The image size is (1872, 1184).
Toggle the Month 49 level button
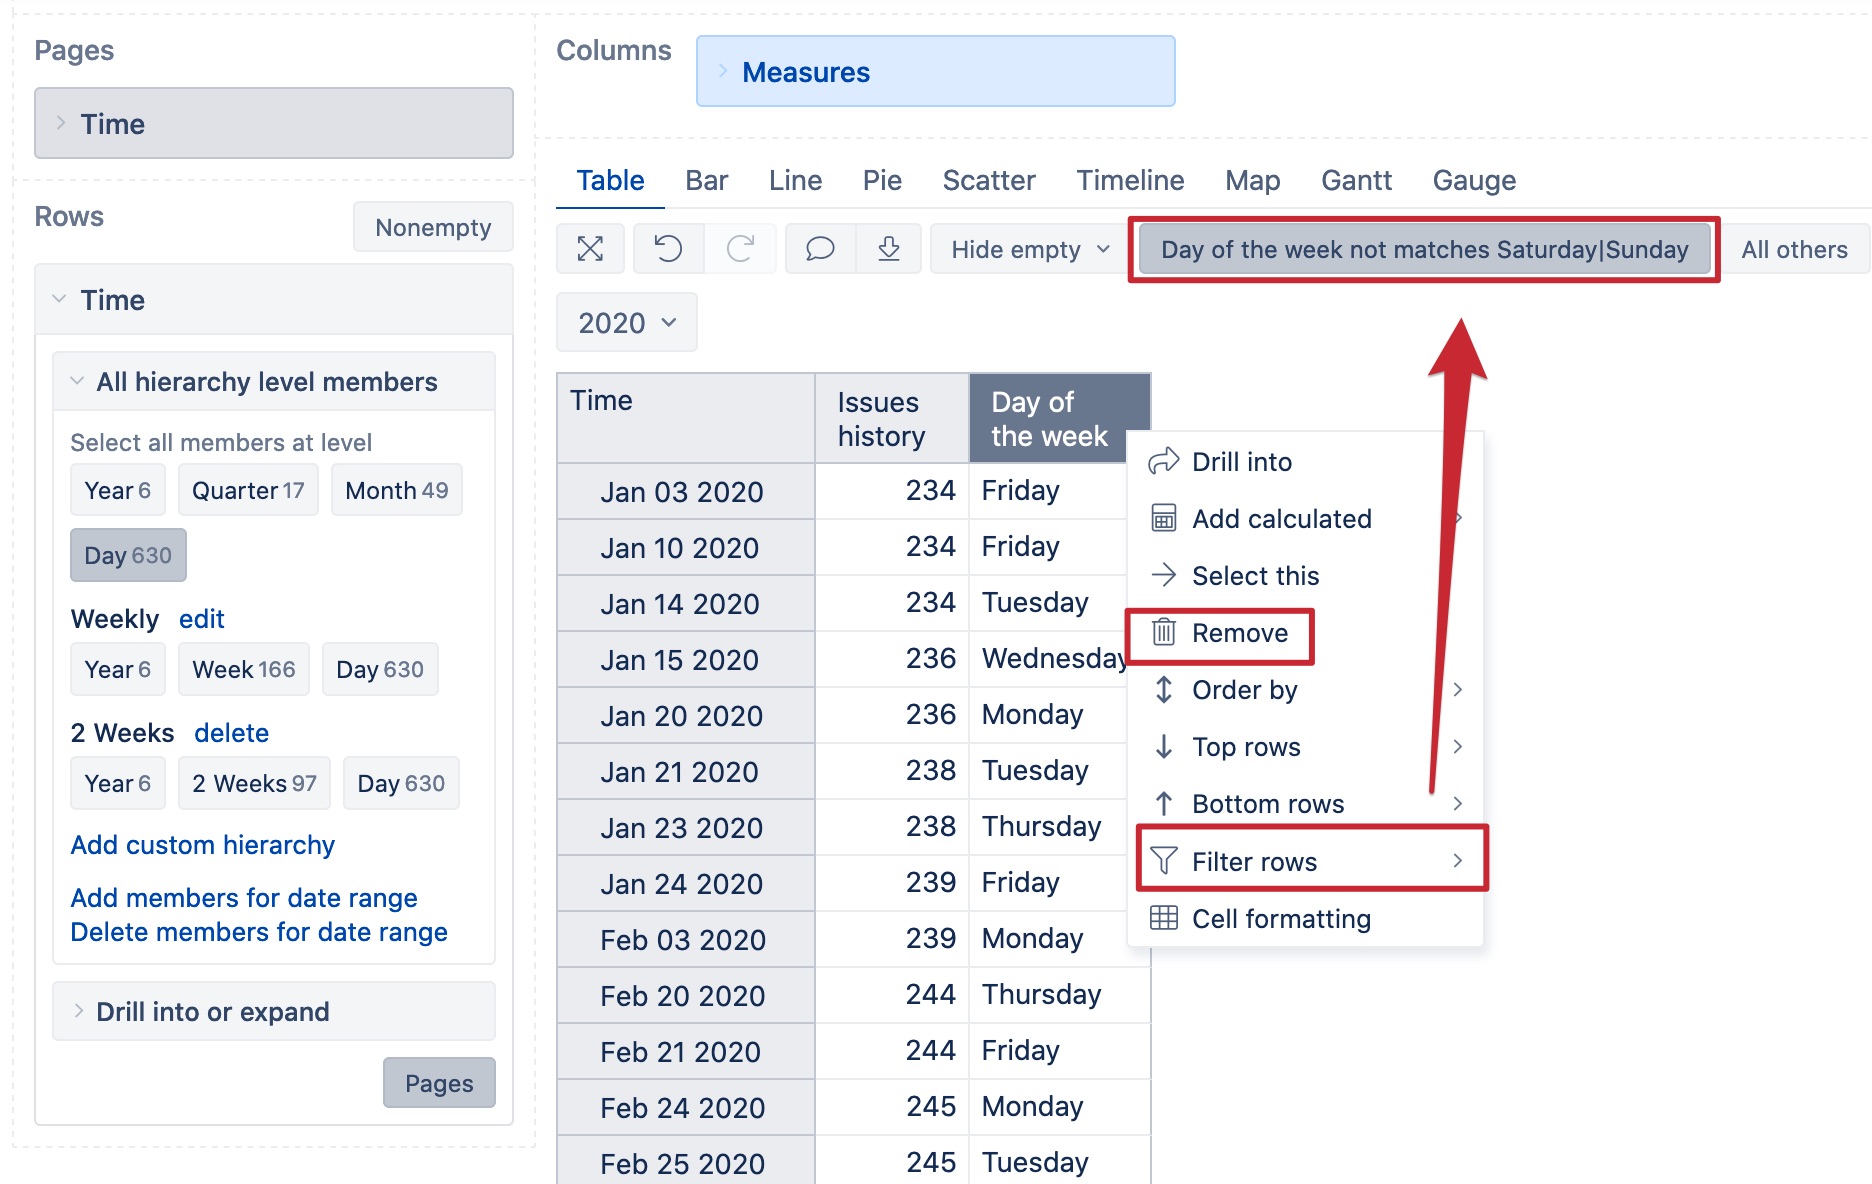(396, 490)
